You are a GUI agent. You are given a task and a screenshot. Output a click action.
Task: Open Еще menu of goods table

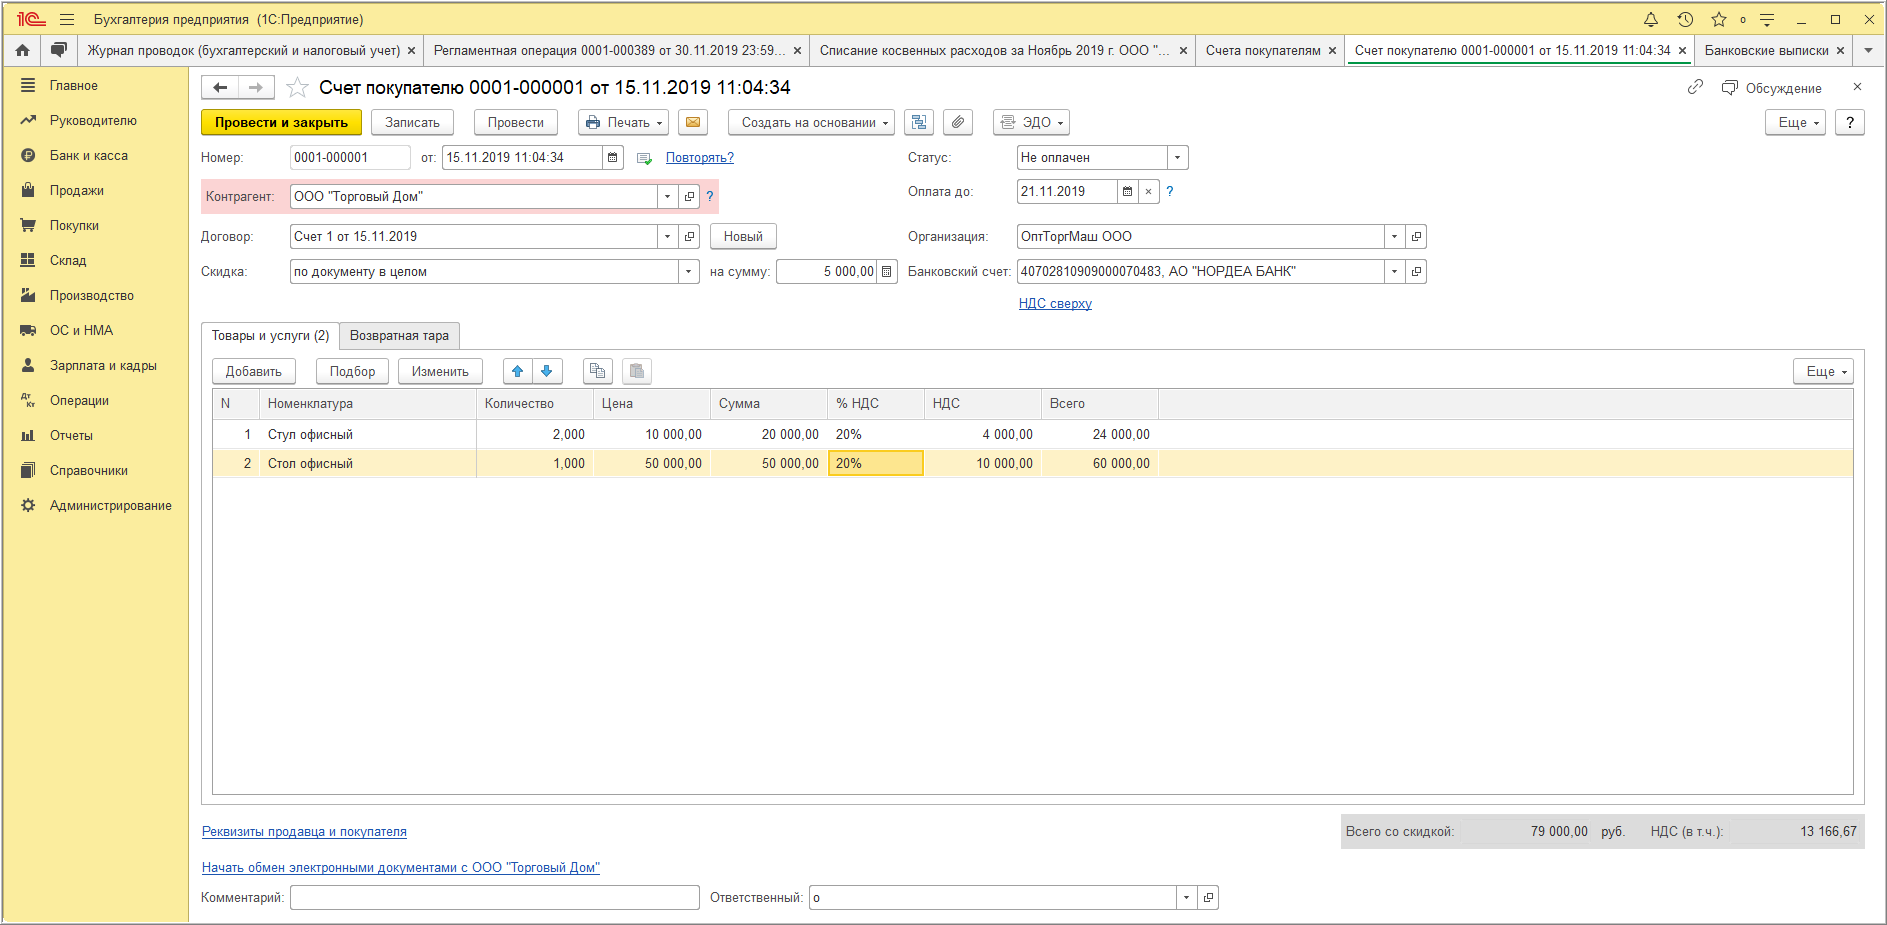[1825, 372]
